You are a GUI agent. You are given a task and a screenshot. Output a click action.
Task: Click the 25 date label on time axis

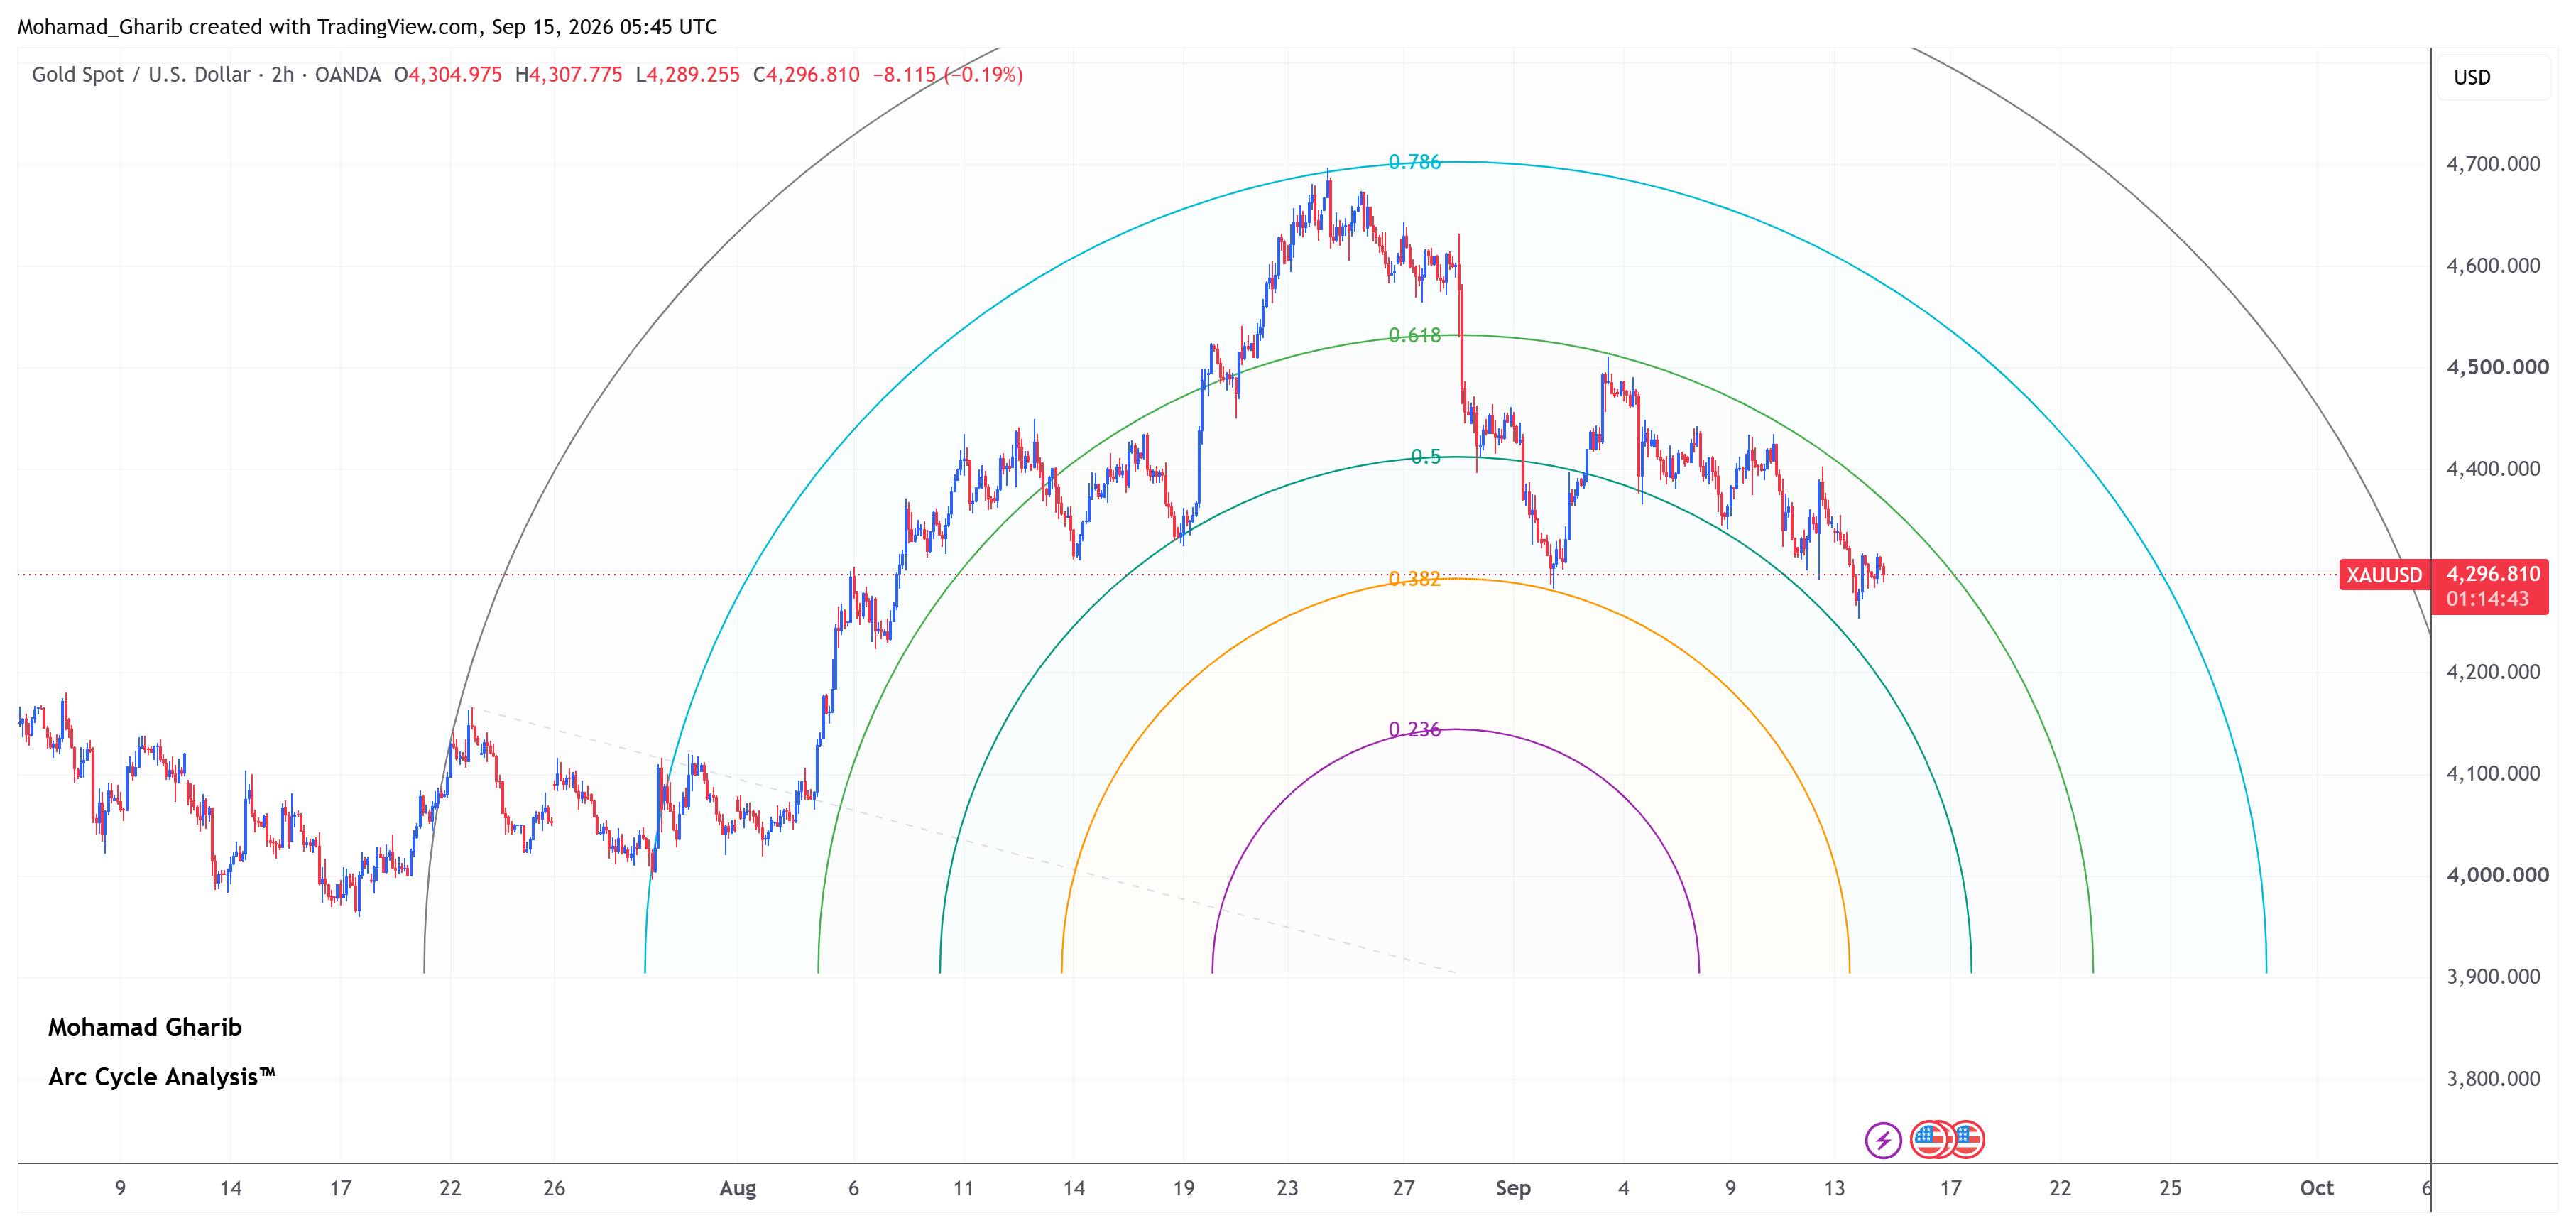tap(2170, 1188)
